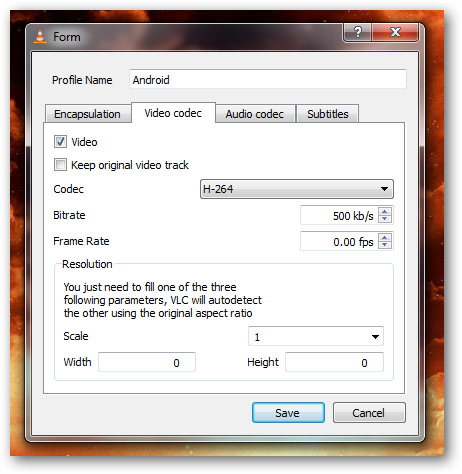Screen dimensions: 462x474
Task: Increase the Bitrate with up arrow
Action: (385, 211)
